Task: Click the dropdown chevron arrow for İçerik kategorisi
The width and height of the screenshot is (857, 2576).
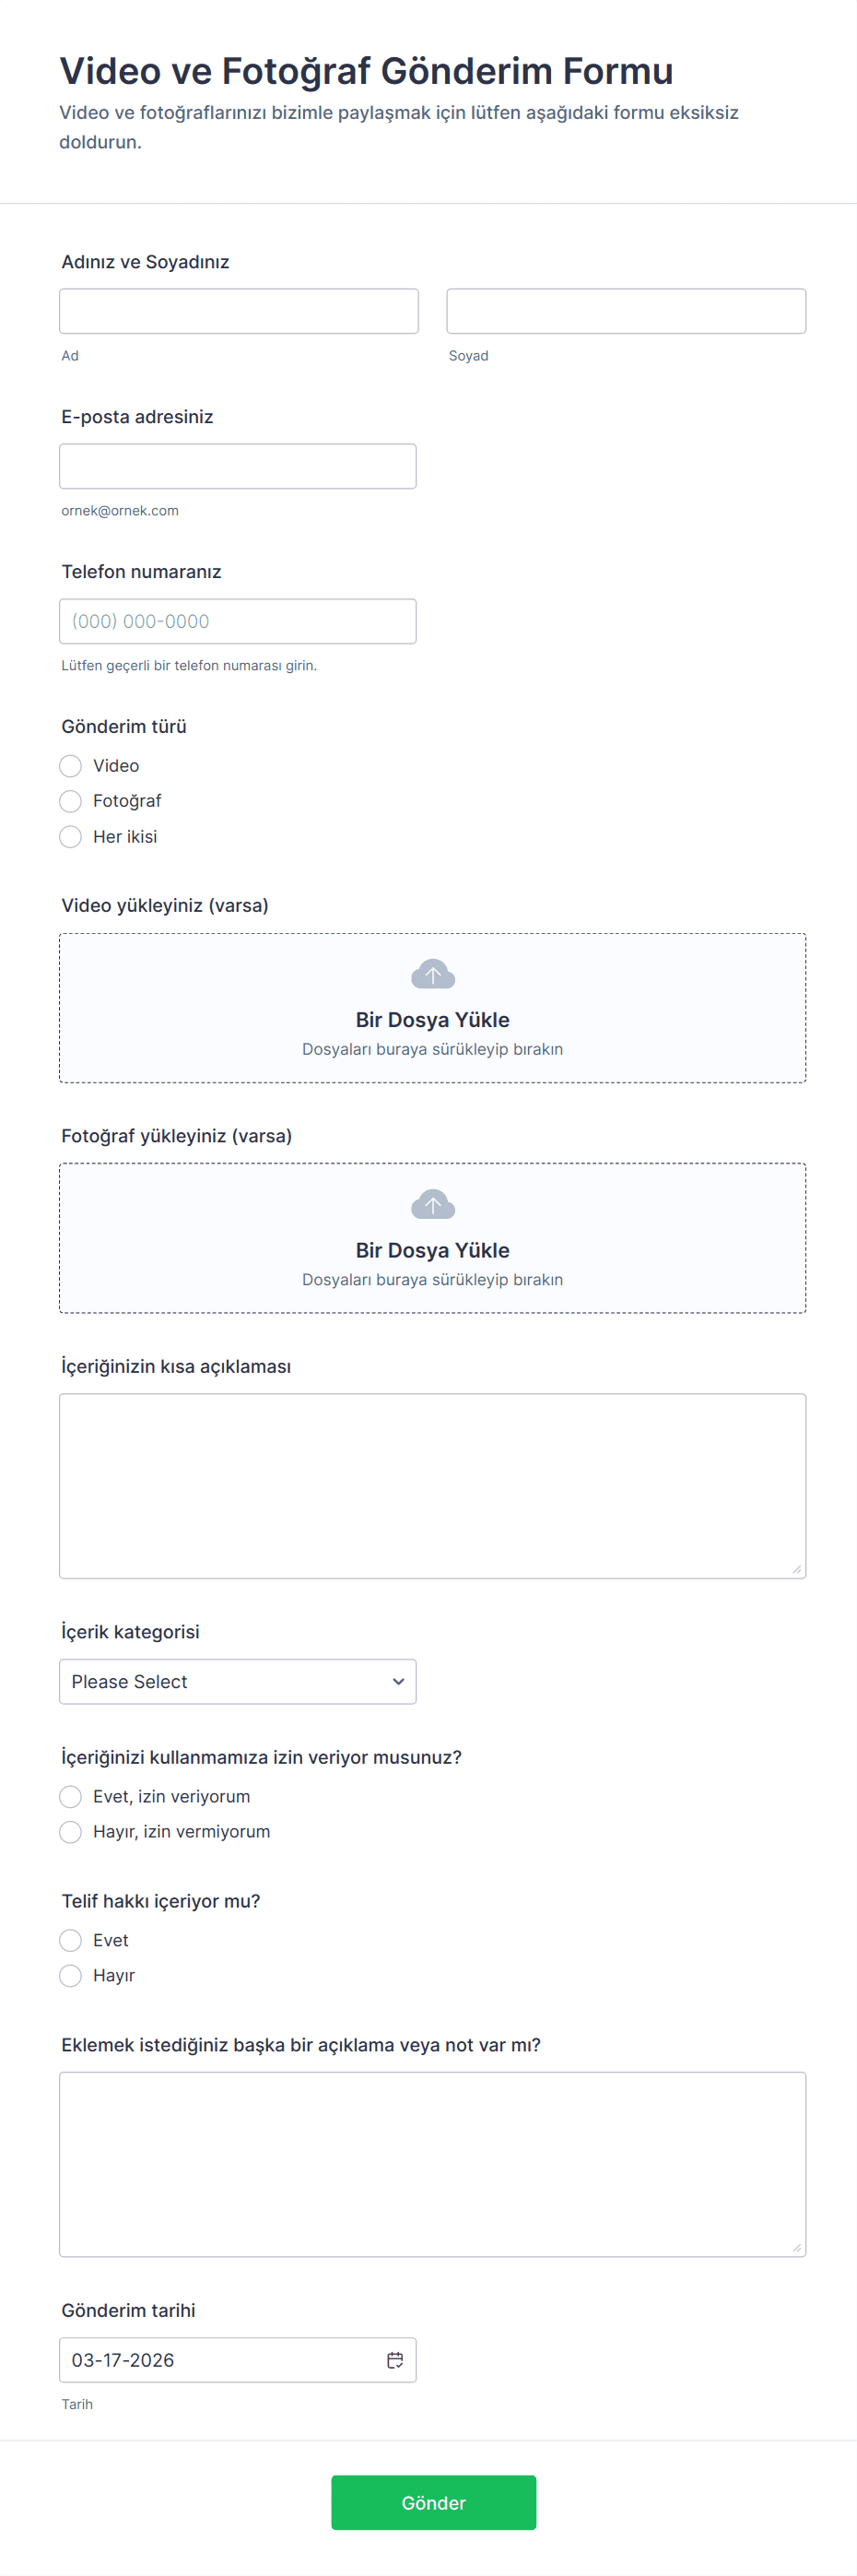Action: point(398,1681)
